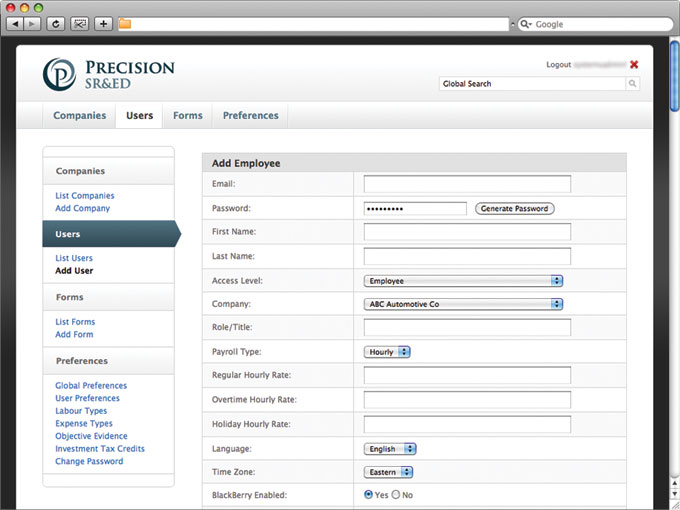
Task: Open the List Forms link
Action: (75, 322)
